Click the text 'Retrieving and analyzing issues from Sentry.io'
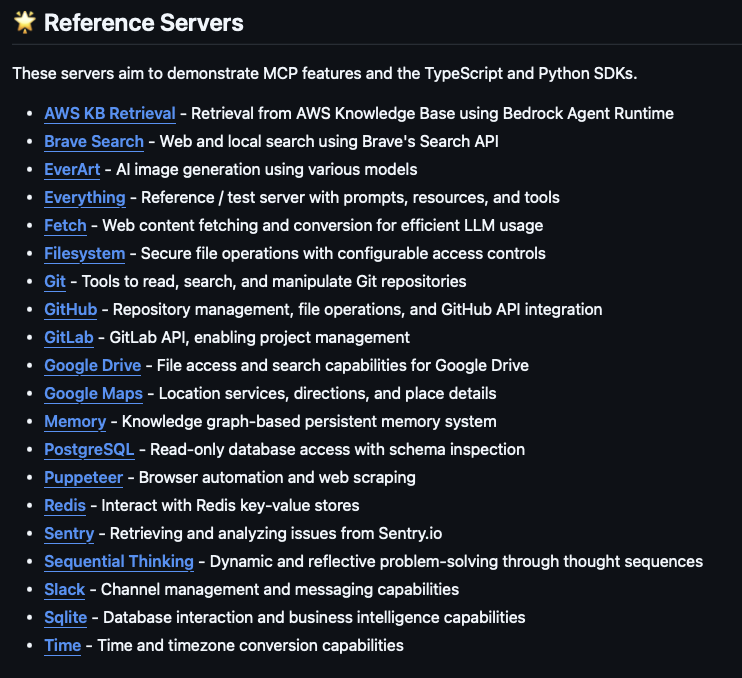The width and height of the screenshot is (742, 678). pos(276,533)
